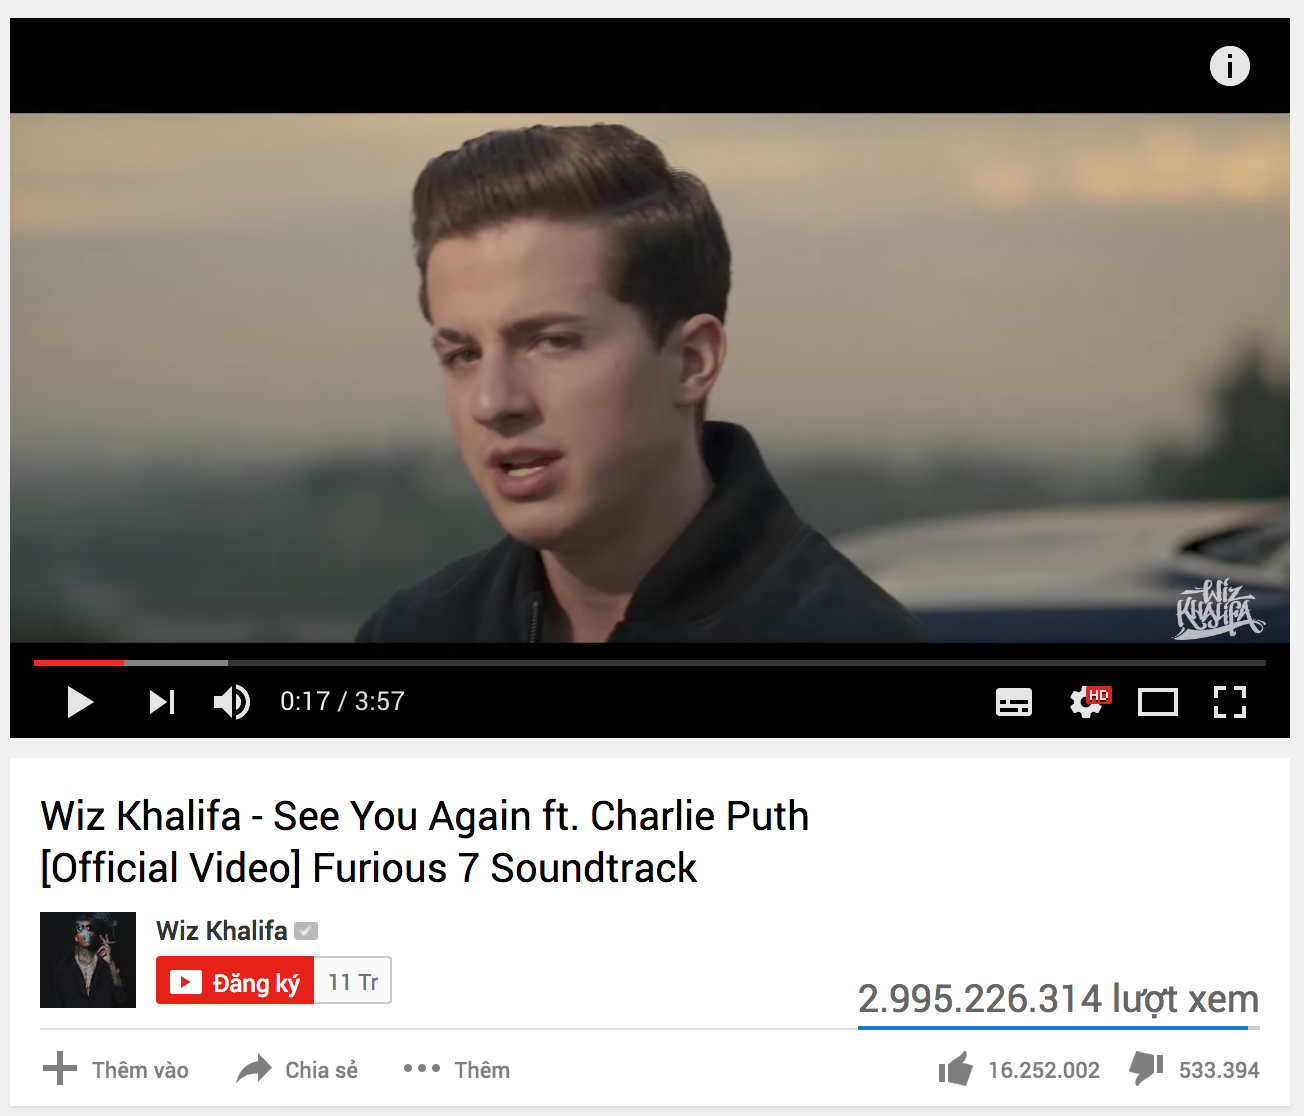The width and height of the screenshot is (1304, 1116).
Task: Play the See You Again video
Action: [x=80, y=702]
